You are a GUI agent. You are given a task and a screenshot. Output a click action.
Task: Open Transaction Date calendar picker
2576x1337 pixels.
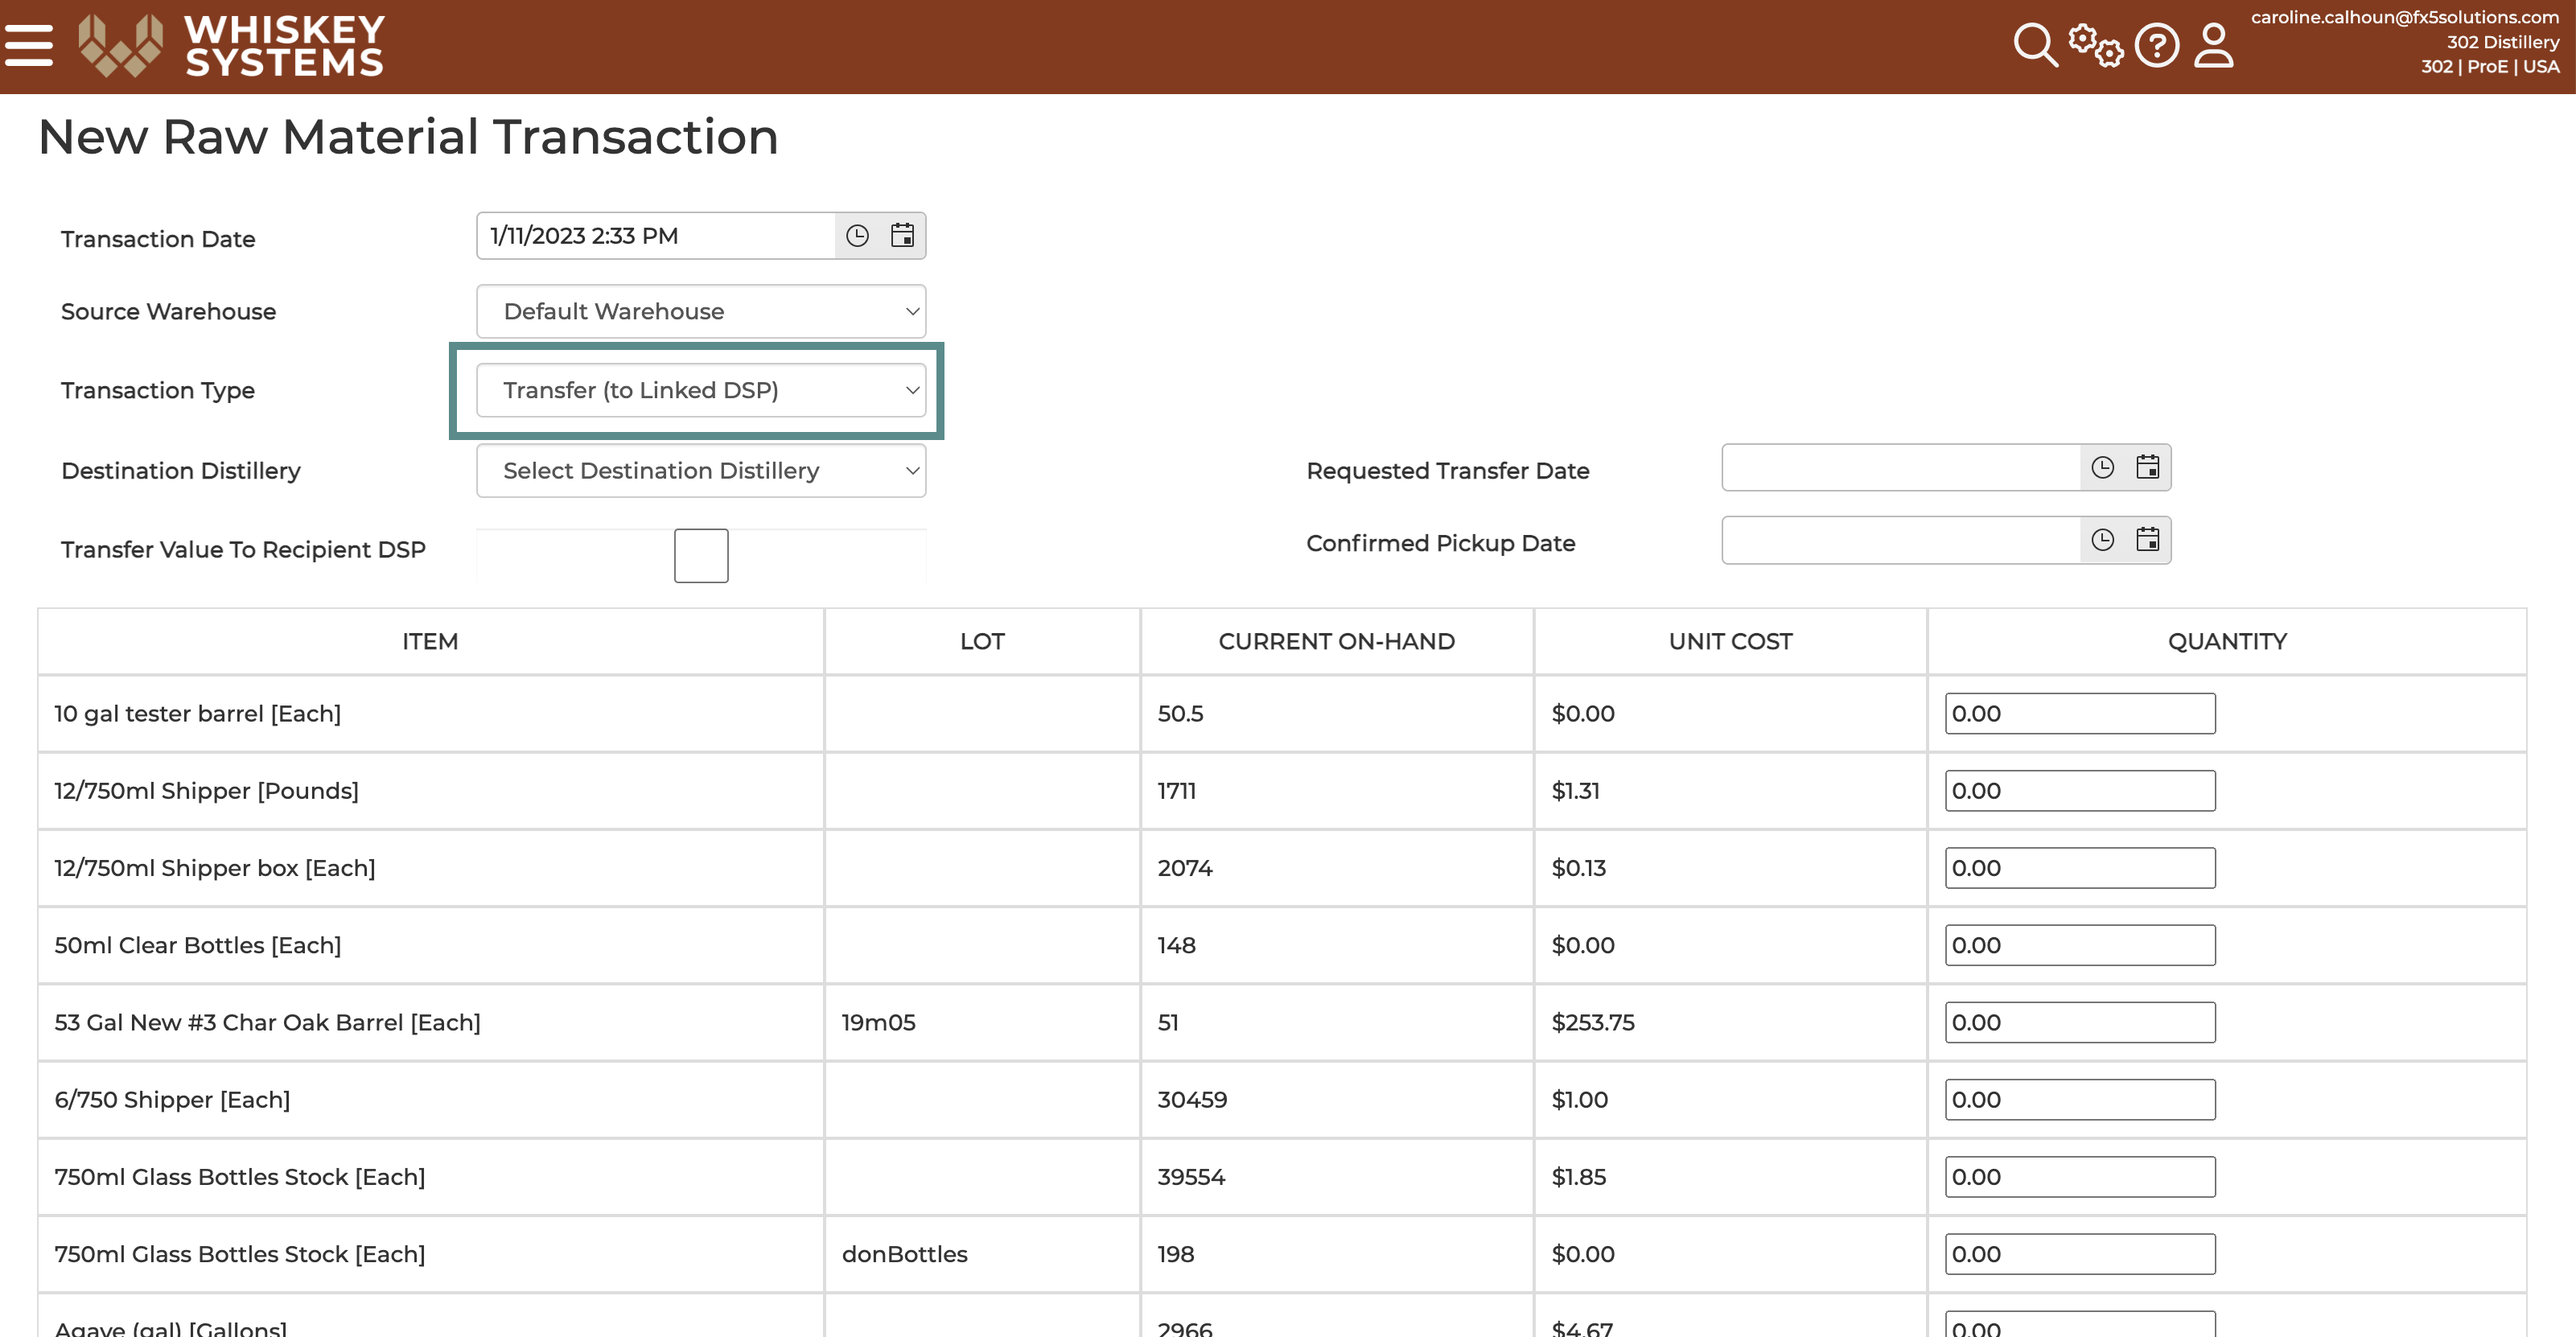902,235
